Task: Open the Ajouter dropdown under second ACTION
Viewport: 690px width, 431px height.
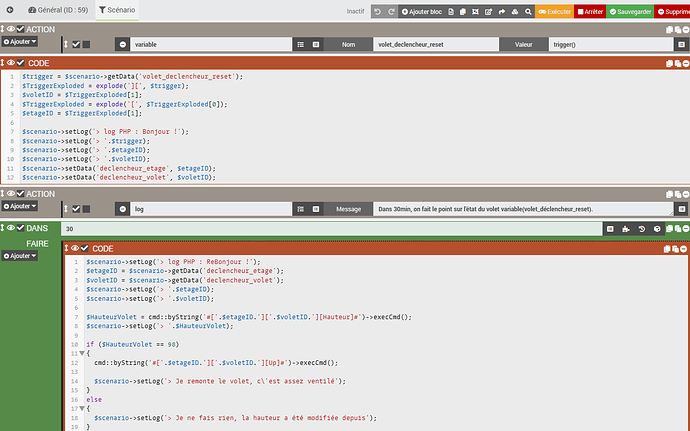Action: click(22, 205)
